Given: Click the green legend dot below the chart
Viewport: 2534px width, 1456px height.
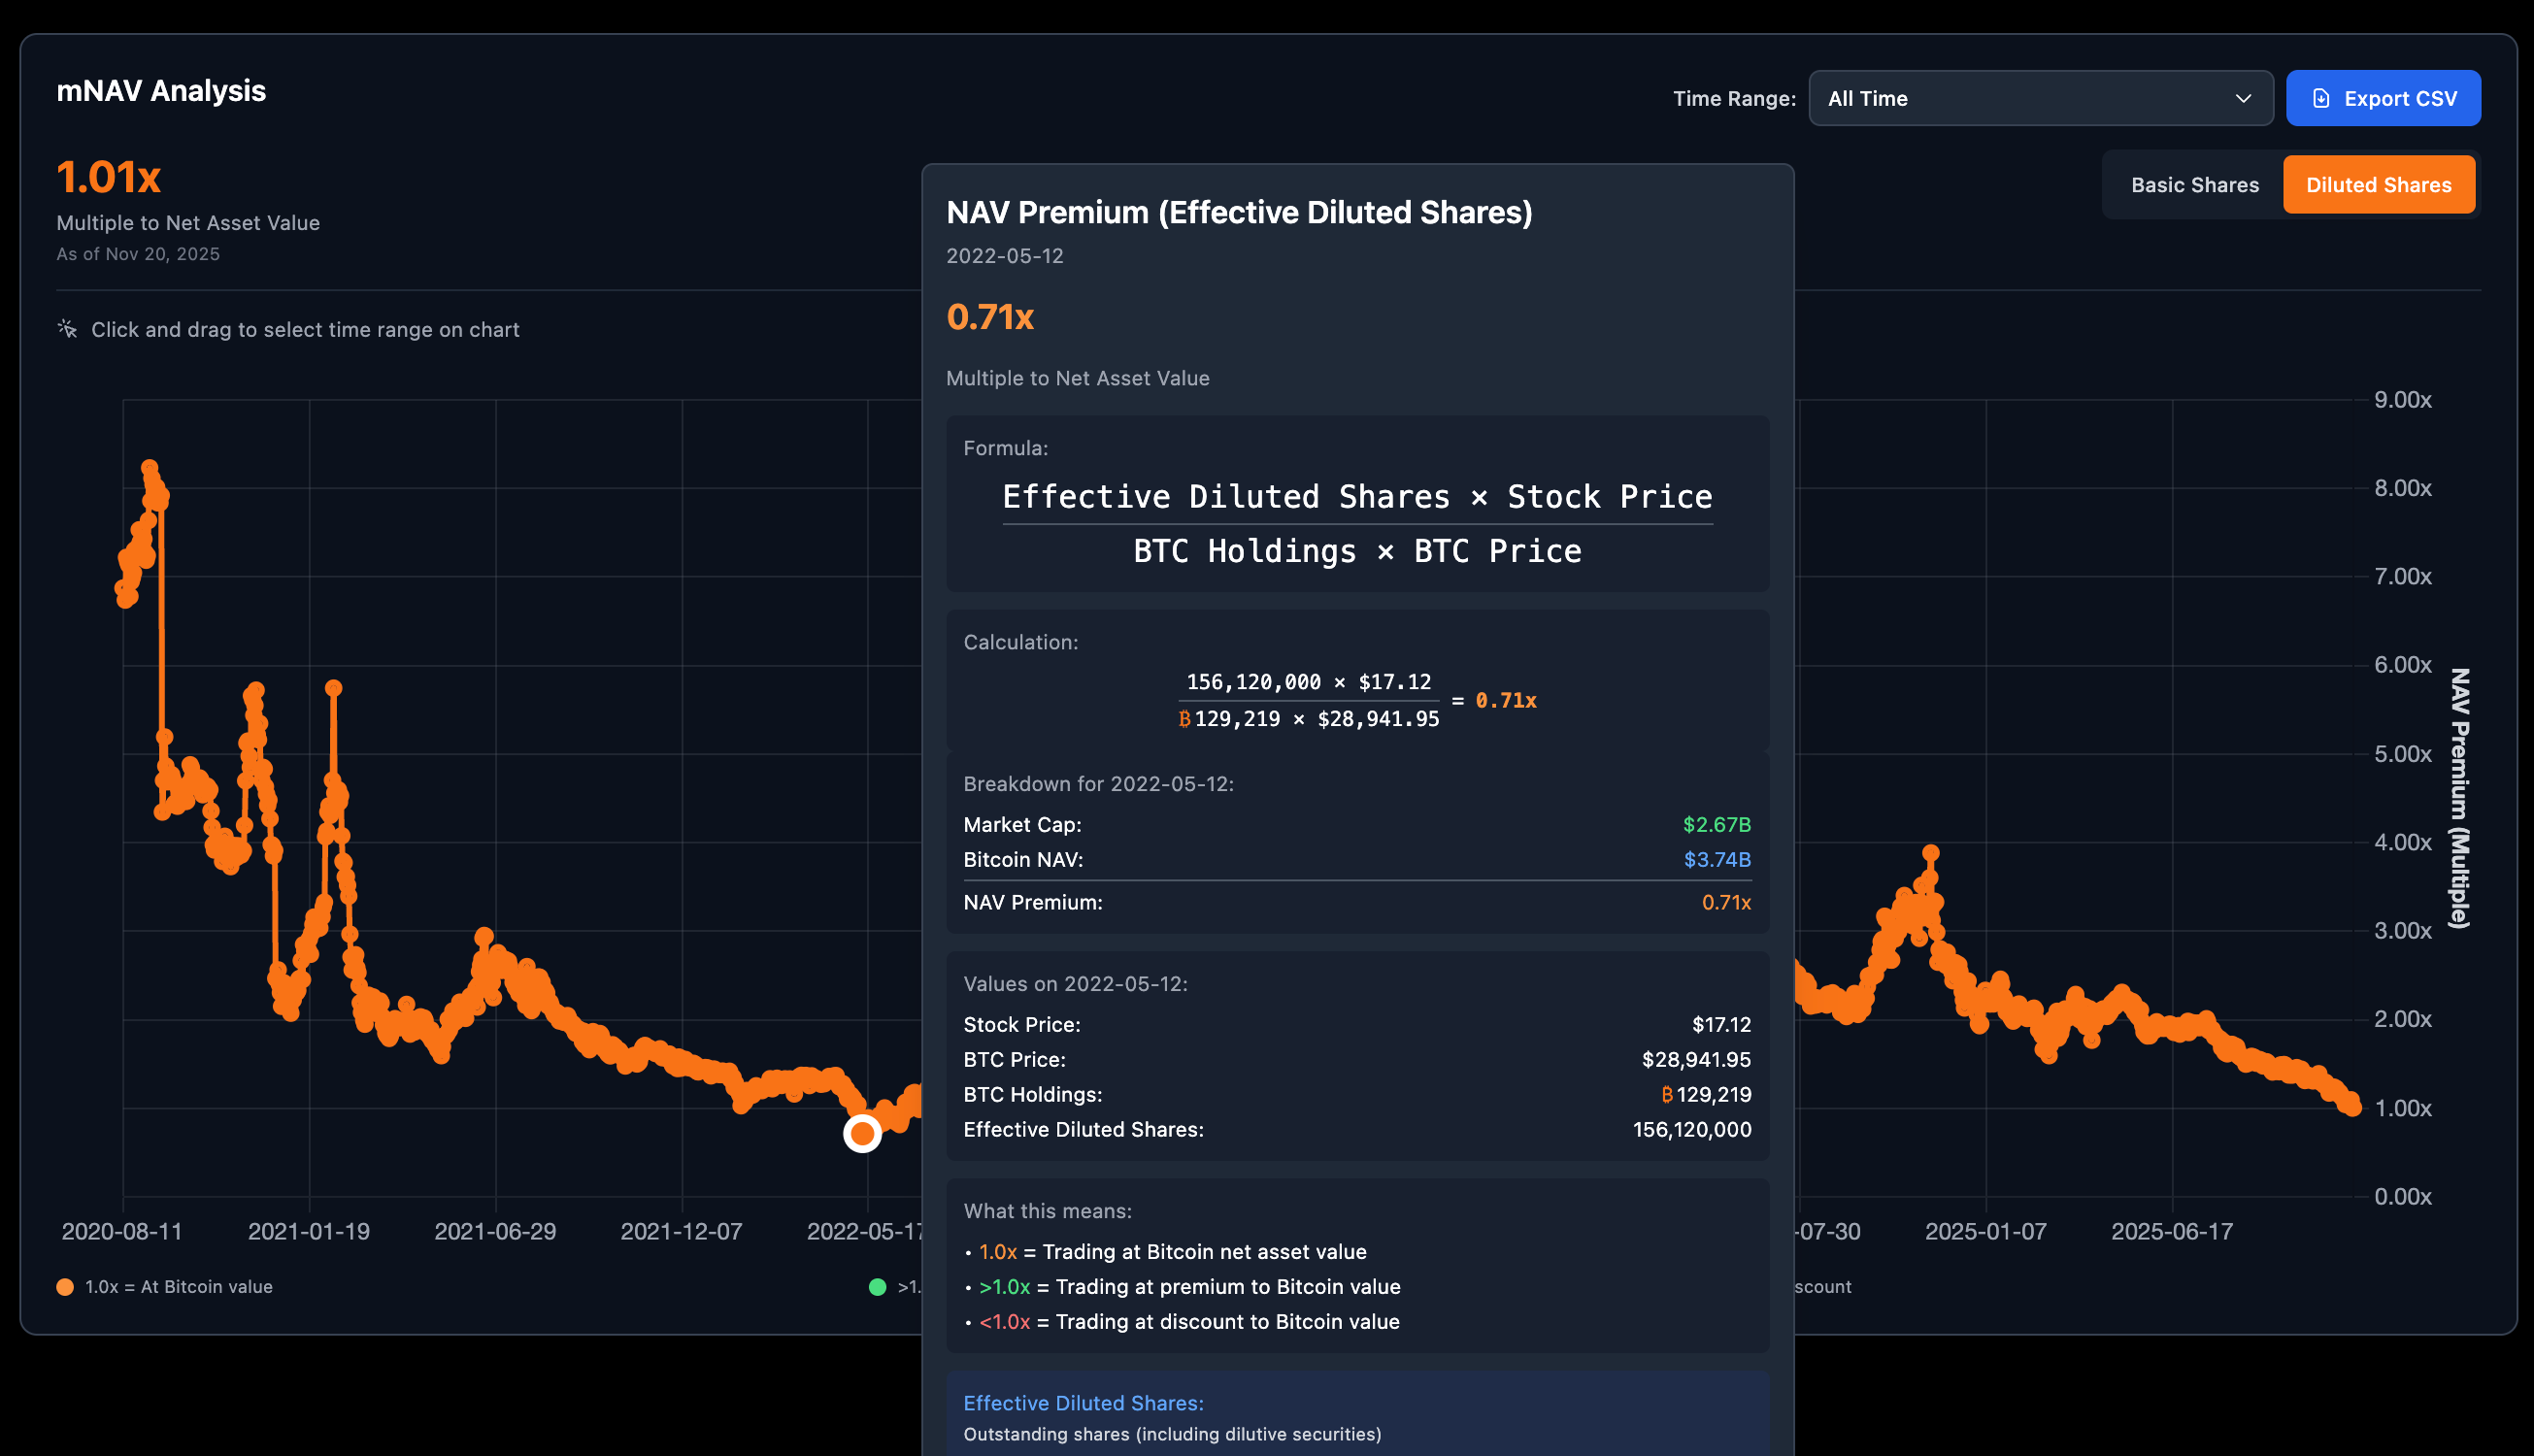Looking at the screenshot, I should tap(877, 1287).
